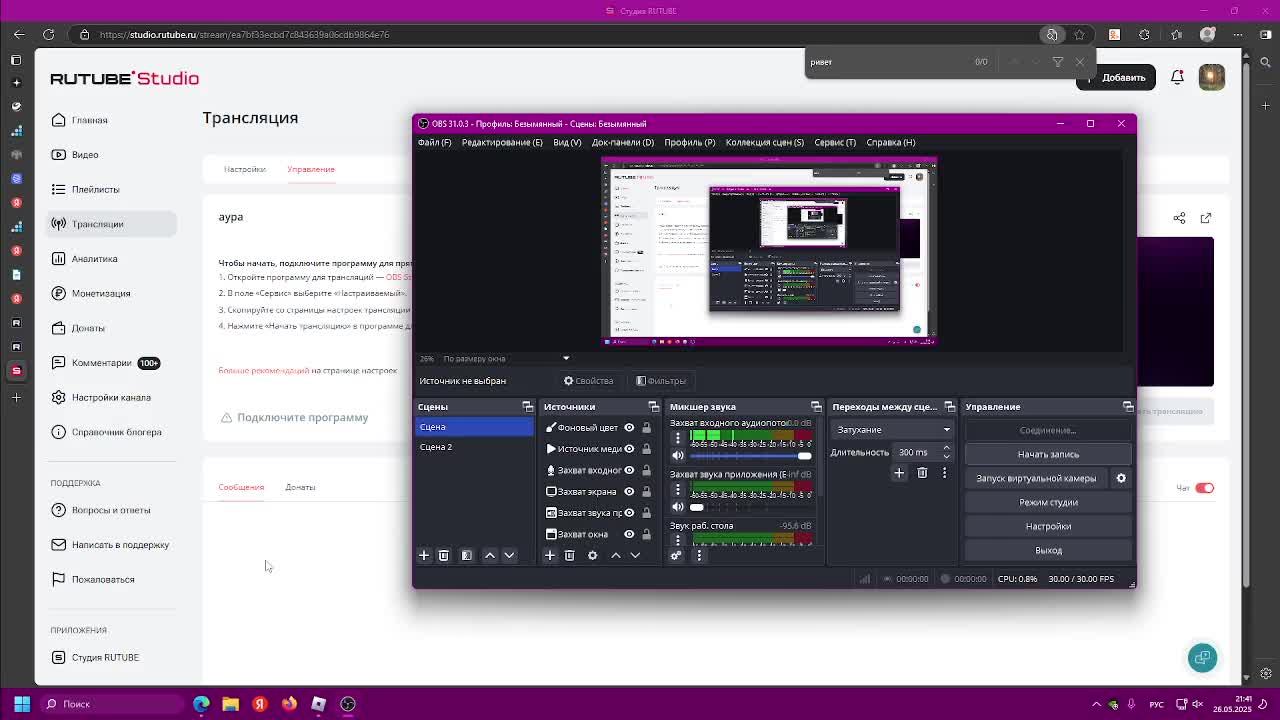Click Начать запись button in OBS
Screen dimensions: 1280x720
tap(1048, 454)
